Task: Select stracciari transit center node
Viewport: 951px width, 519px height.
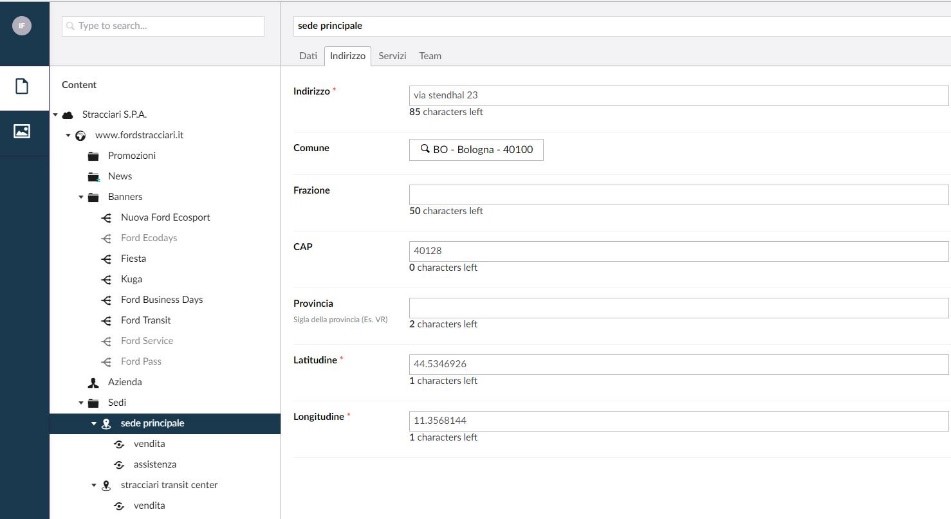Action: (169, 485)
